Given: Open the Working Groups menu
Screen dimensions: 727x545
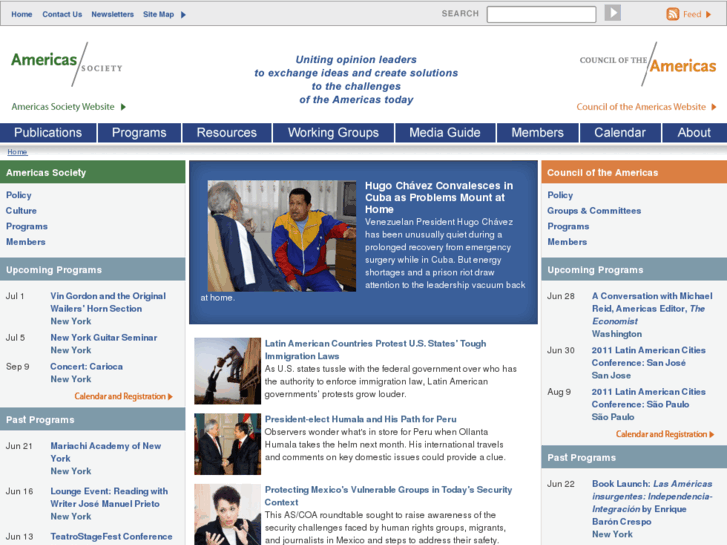Looking at the screenshot, I should tap(333, 133).
